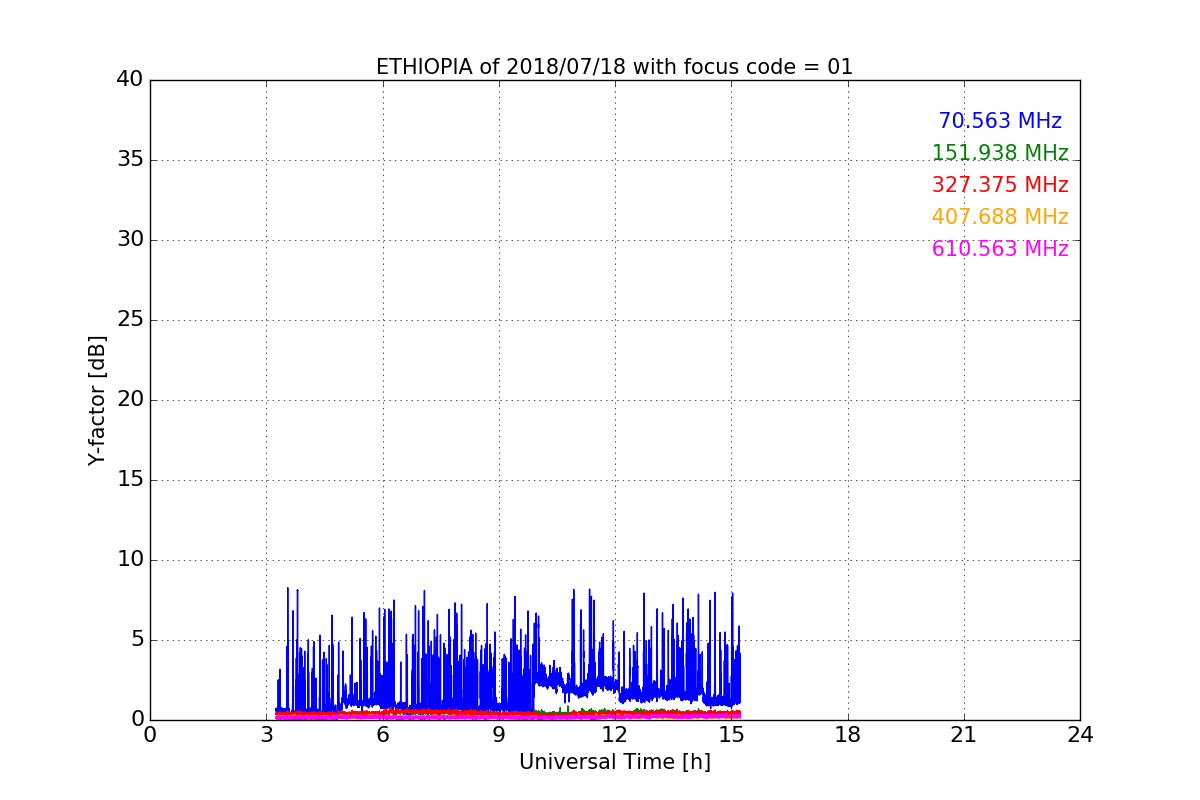The image size is (1200, 800).
Task: Click the x-axis tick label 6
Action: [x=383, y=735]
